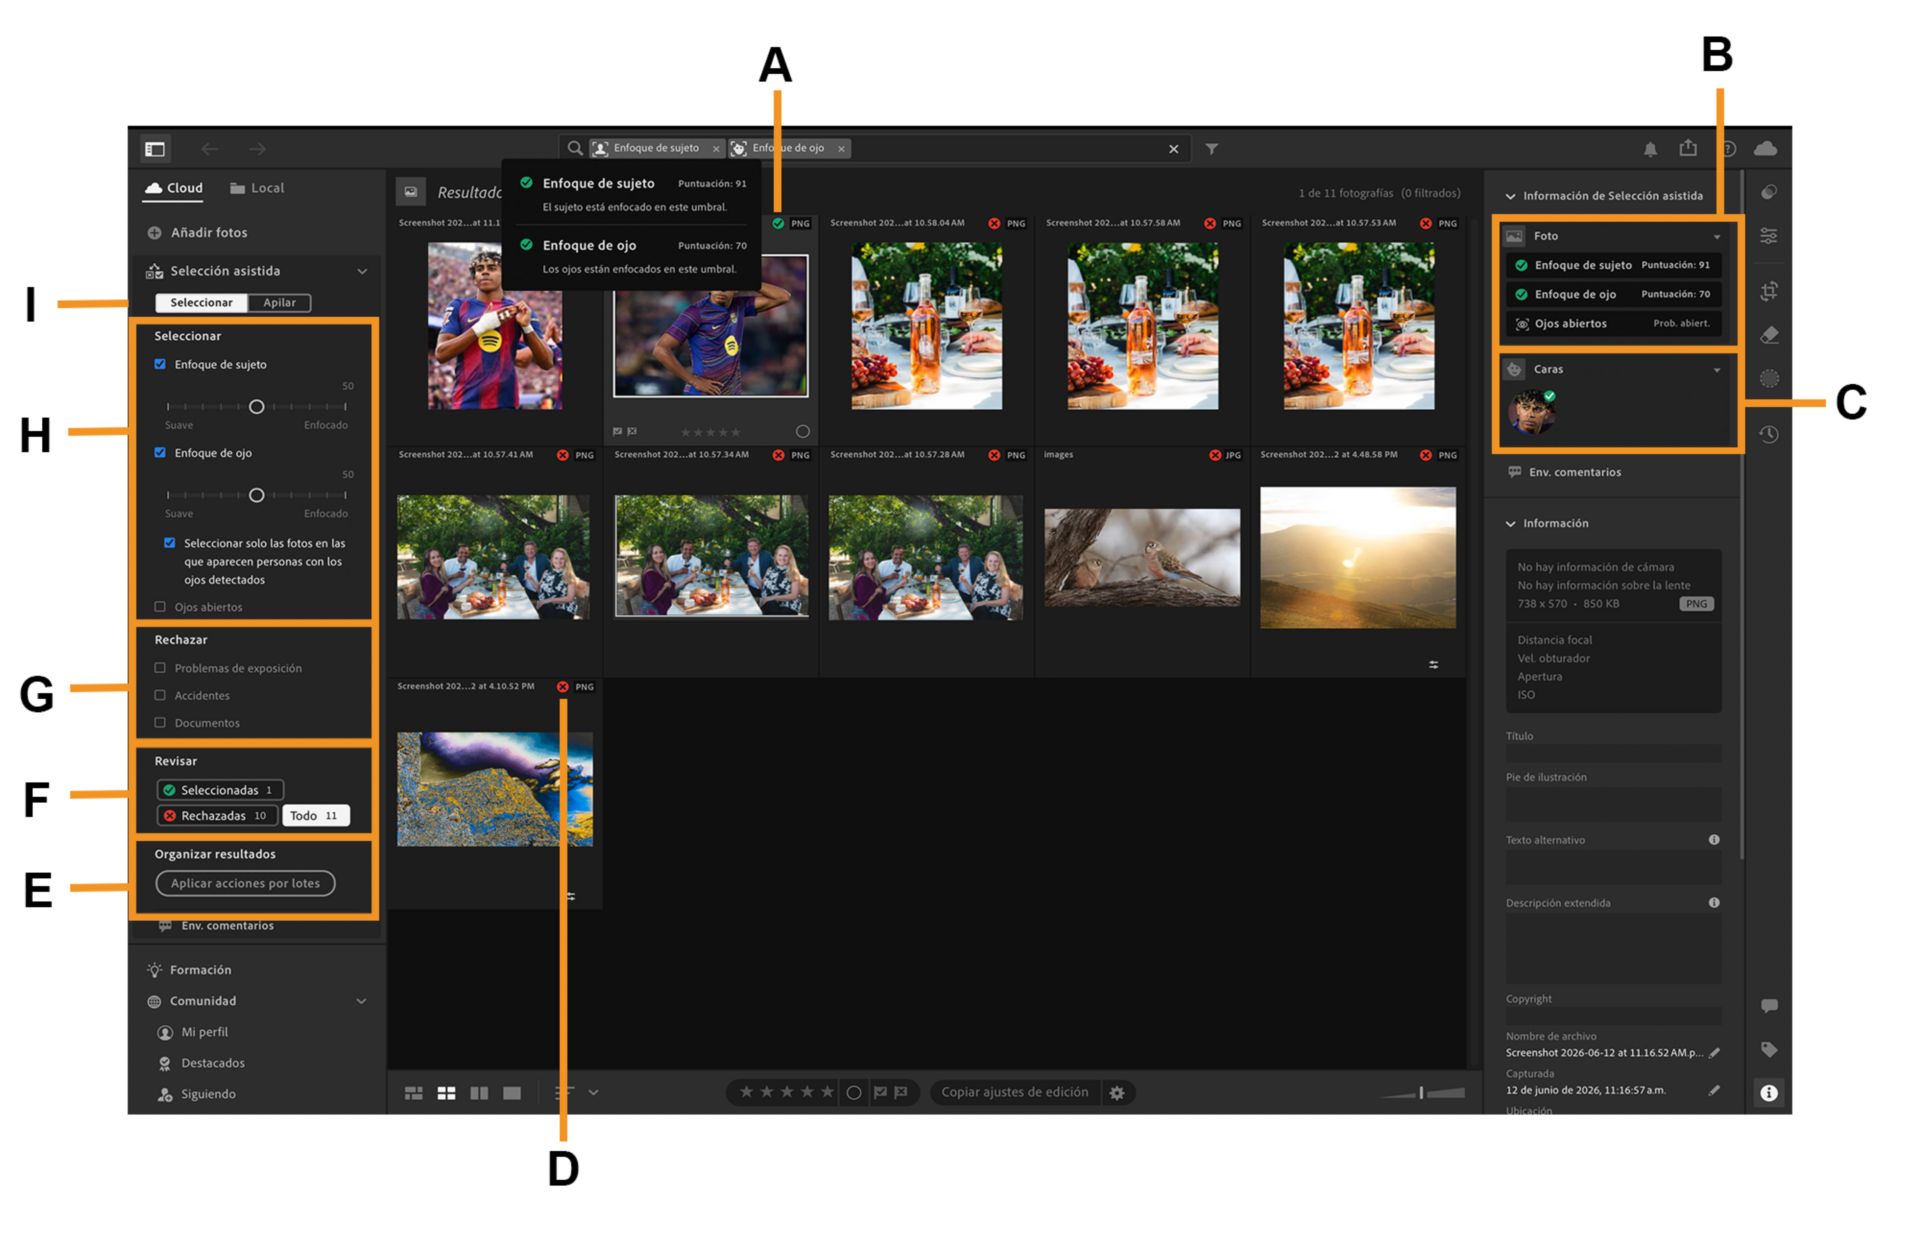The image size is (1920, 1241).
Task: Uncheck Enfoque de sujeto checkbox
Action: click(160, 364)
